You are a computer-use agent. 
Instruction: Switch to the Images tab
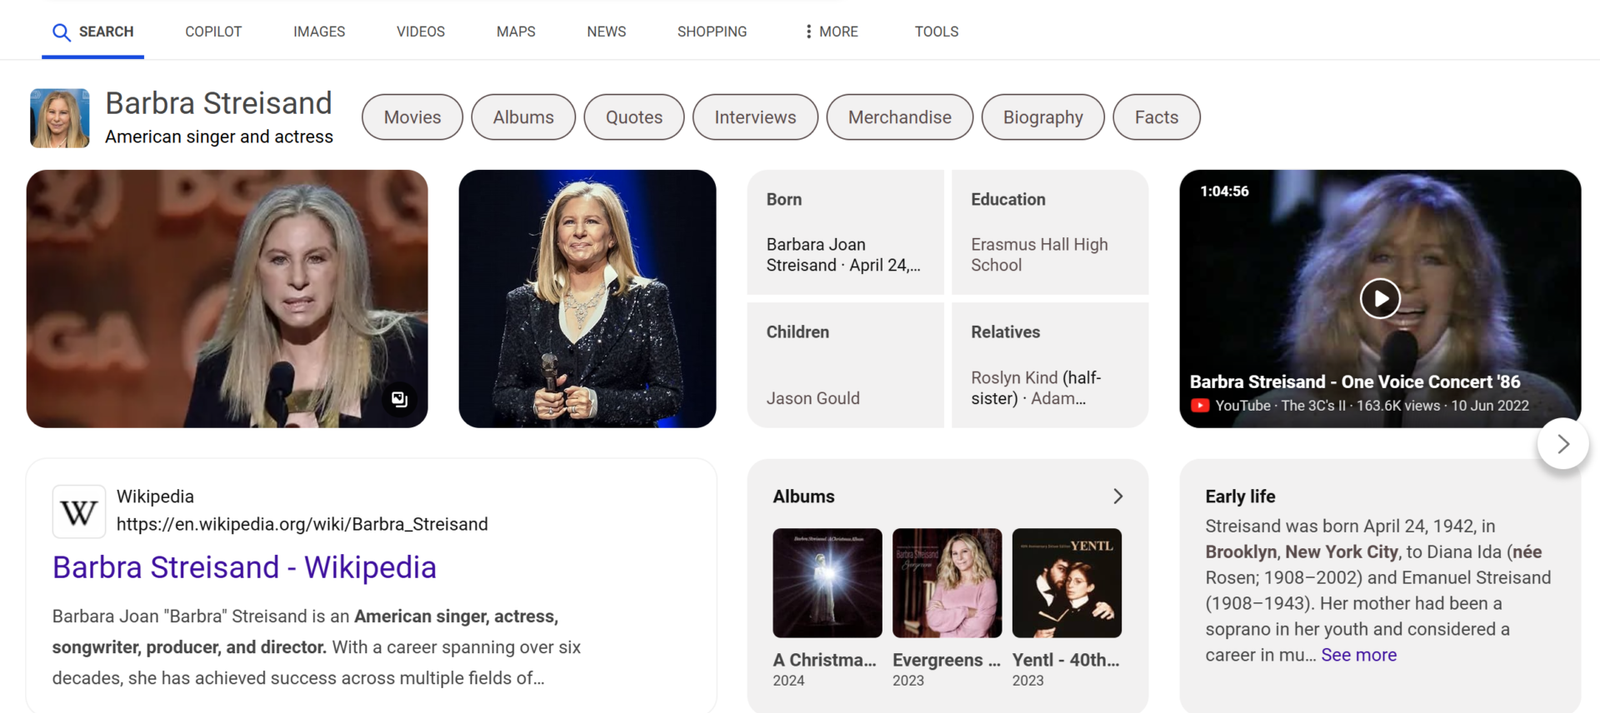click(319, 32)
